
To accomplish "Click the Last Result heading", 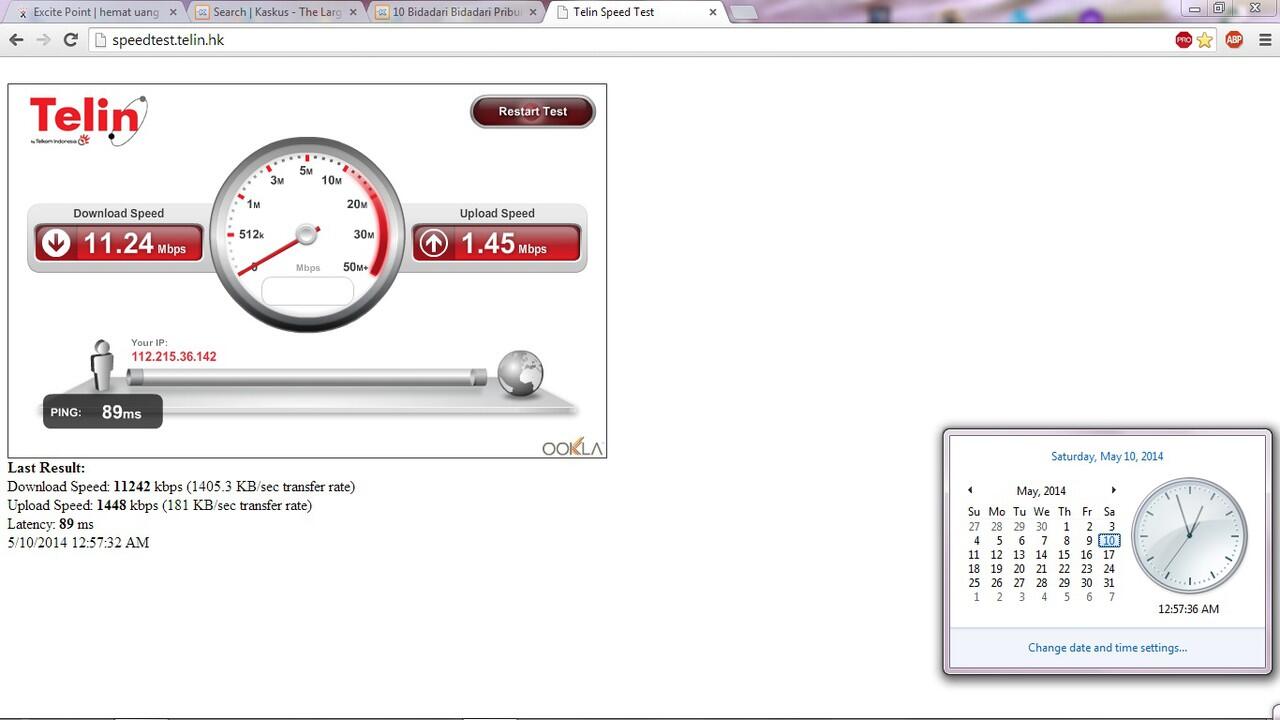I will [x=46, y=468].
